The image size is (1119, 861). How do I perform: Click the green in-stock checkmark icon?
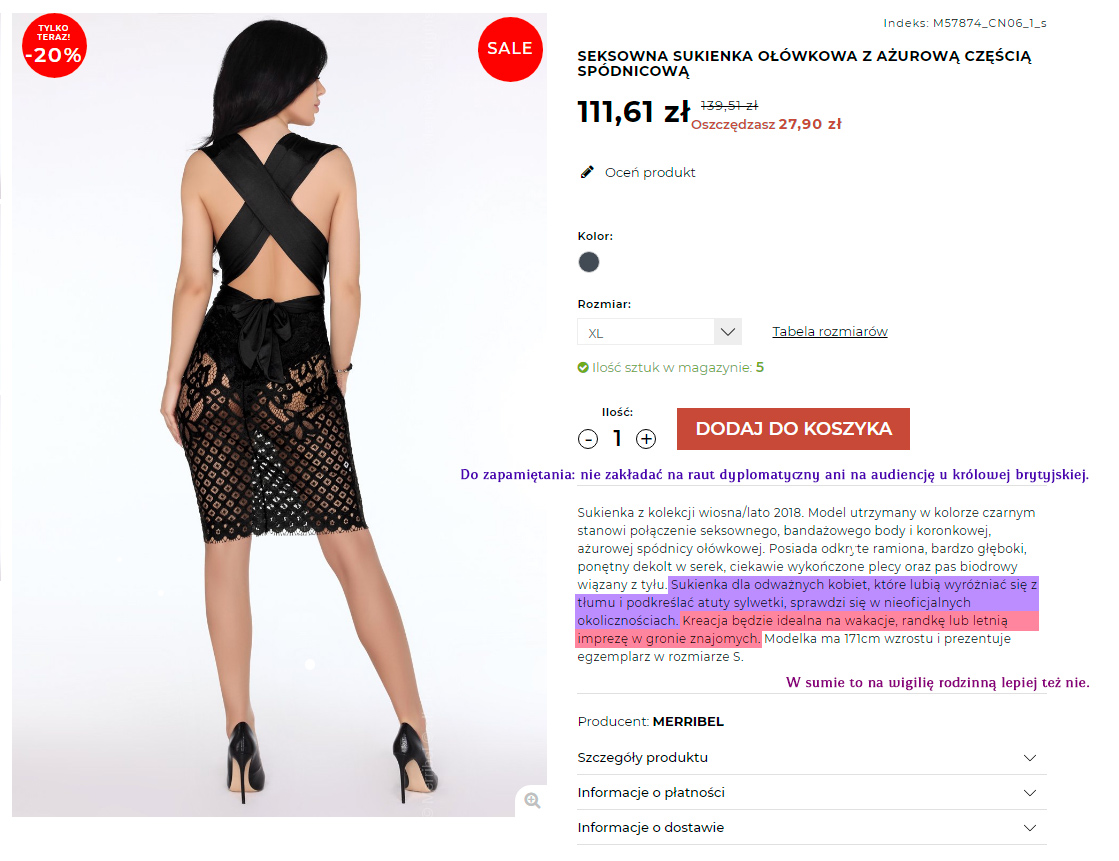583,368
